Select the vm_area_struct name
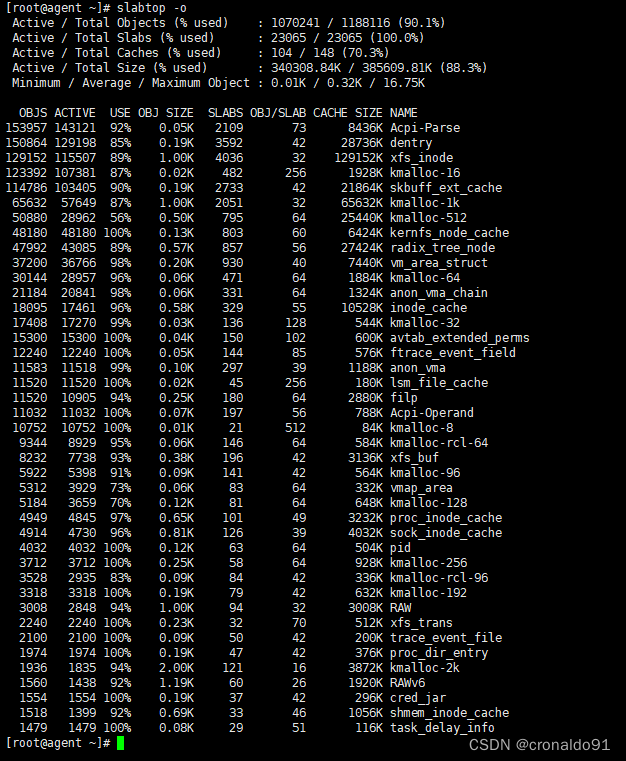626x761 pixels. [x=439, y=264]
